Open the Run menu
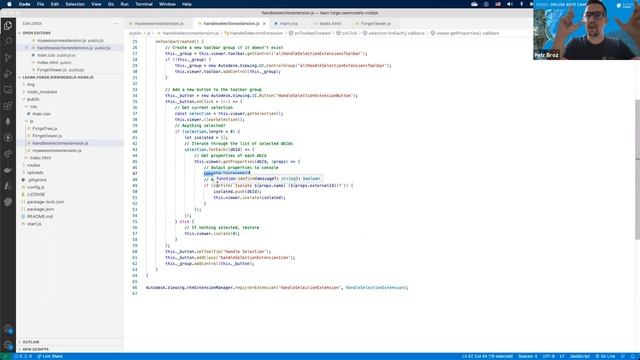The image size is (640, 360). tap(124, 4)
